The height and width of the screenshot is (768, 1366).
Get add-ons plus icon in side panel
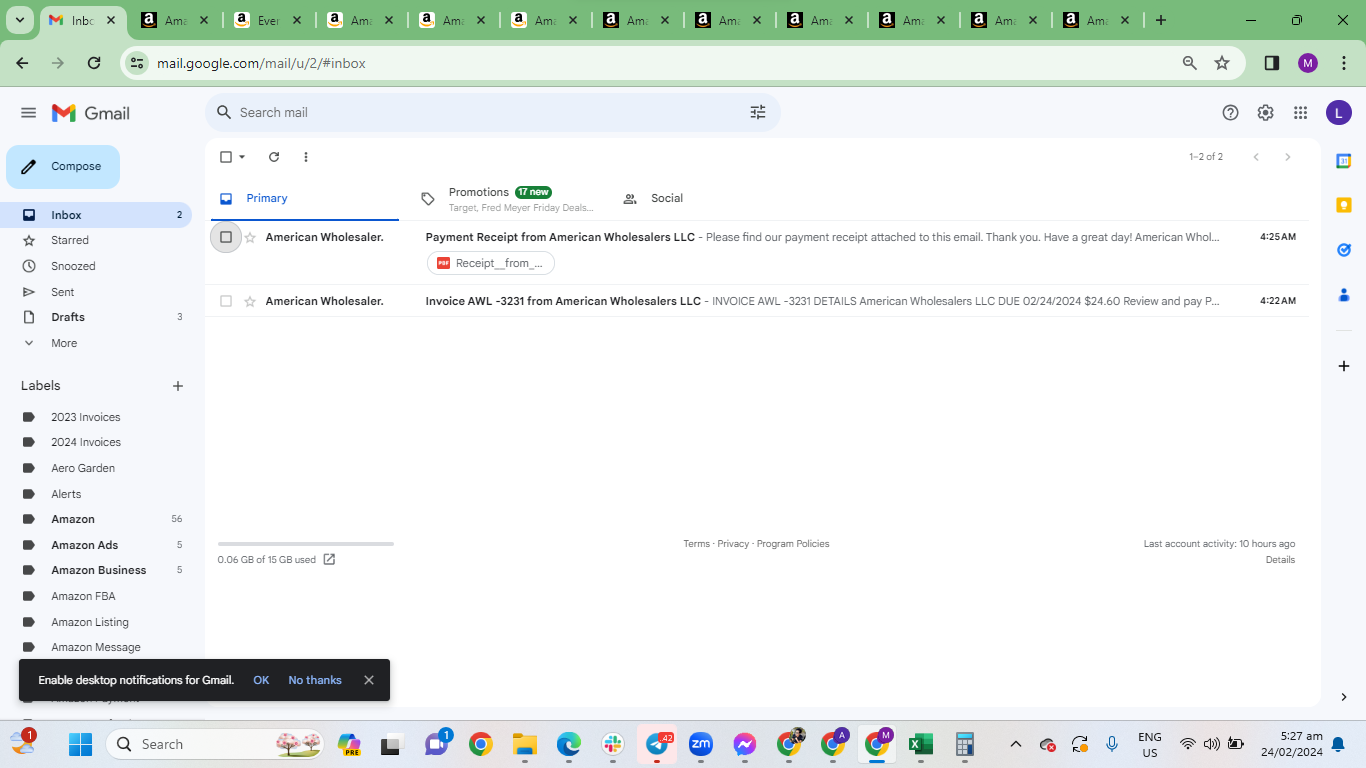coord(1344,366)
